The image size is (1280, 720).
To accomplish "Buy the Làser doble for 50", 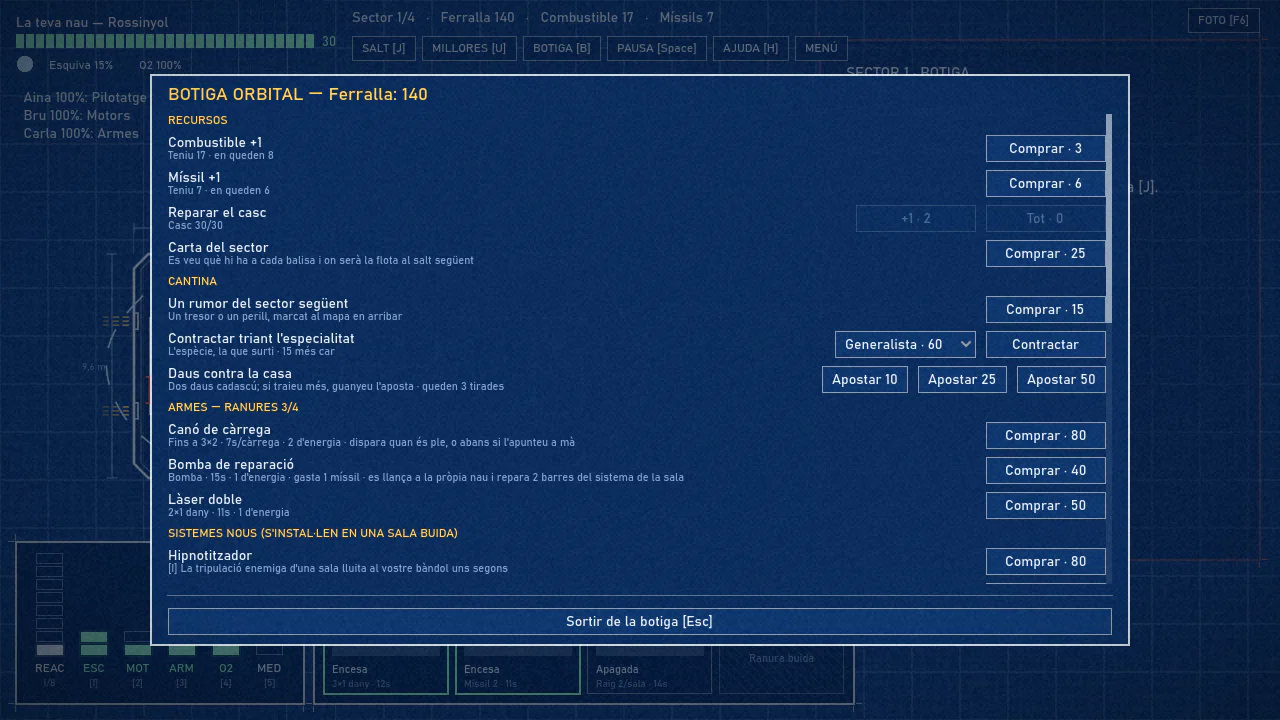I will [1045, 505].
